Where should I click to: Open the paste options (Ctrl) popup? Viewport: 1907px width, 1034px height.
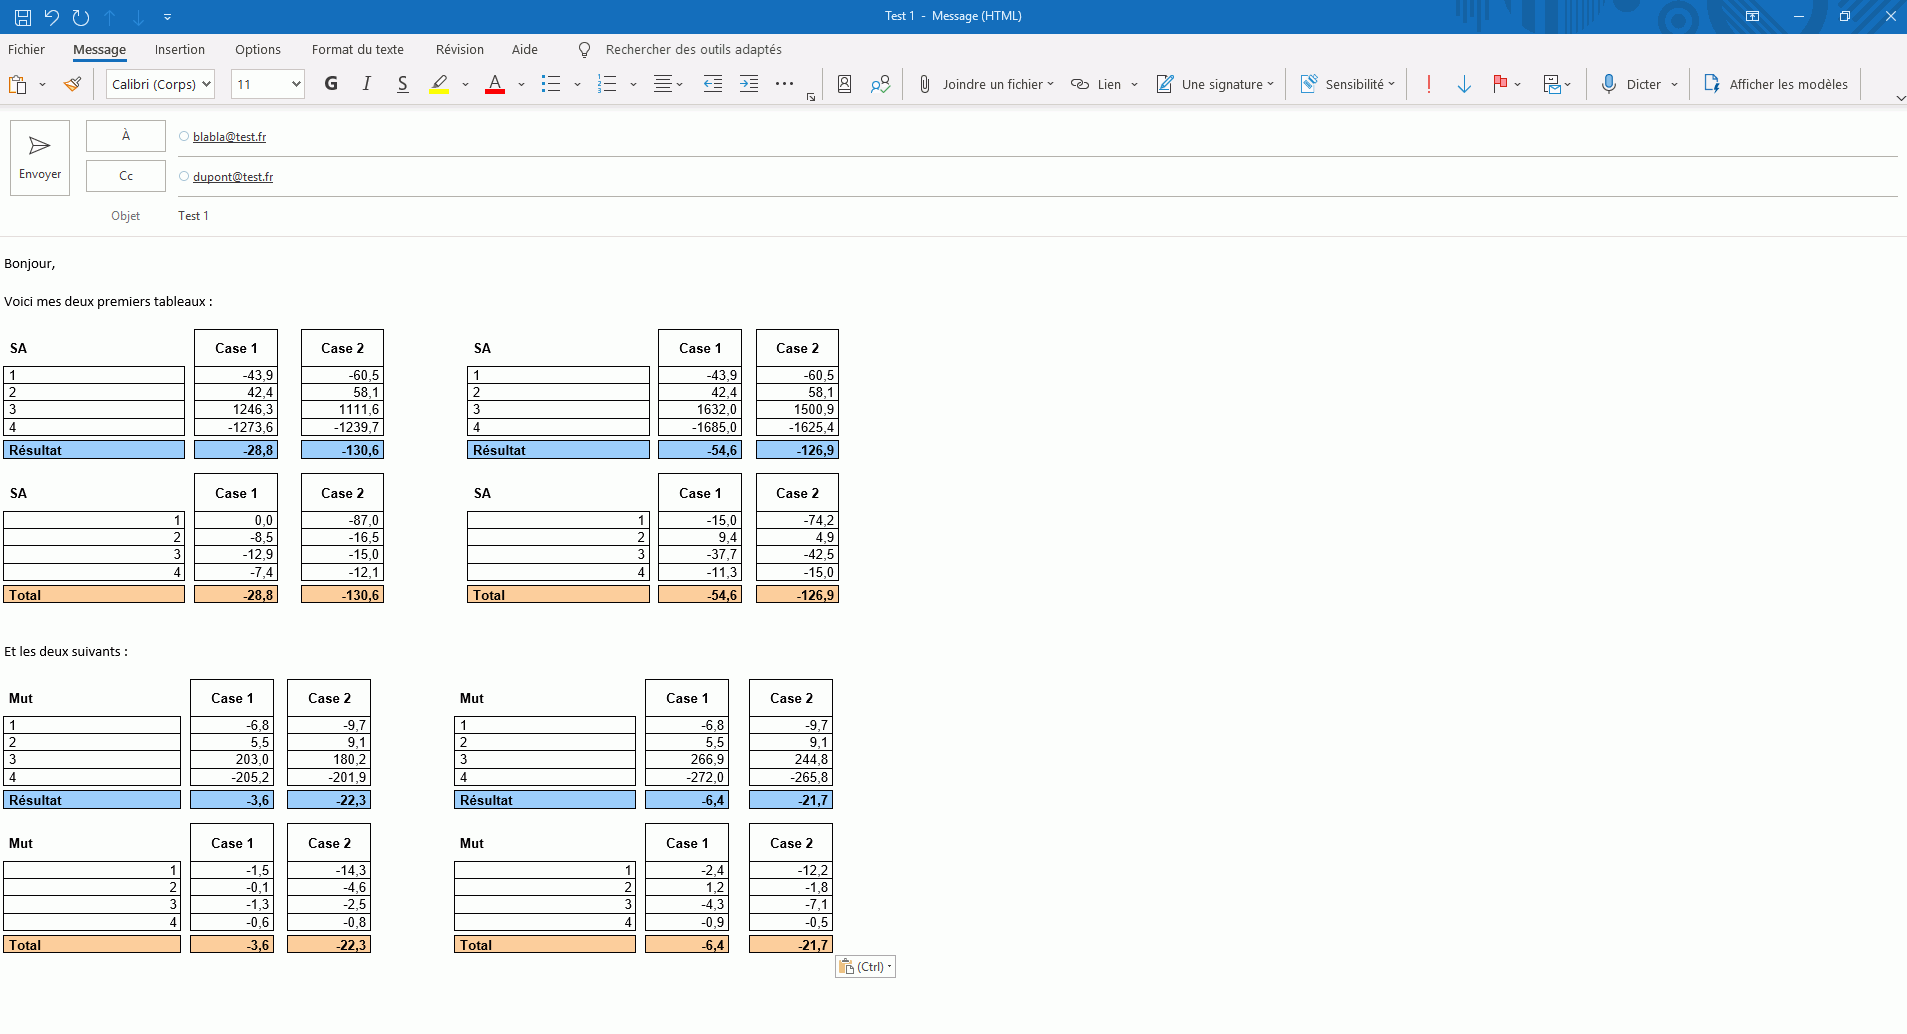point(865,966)
